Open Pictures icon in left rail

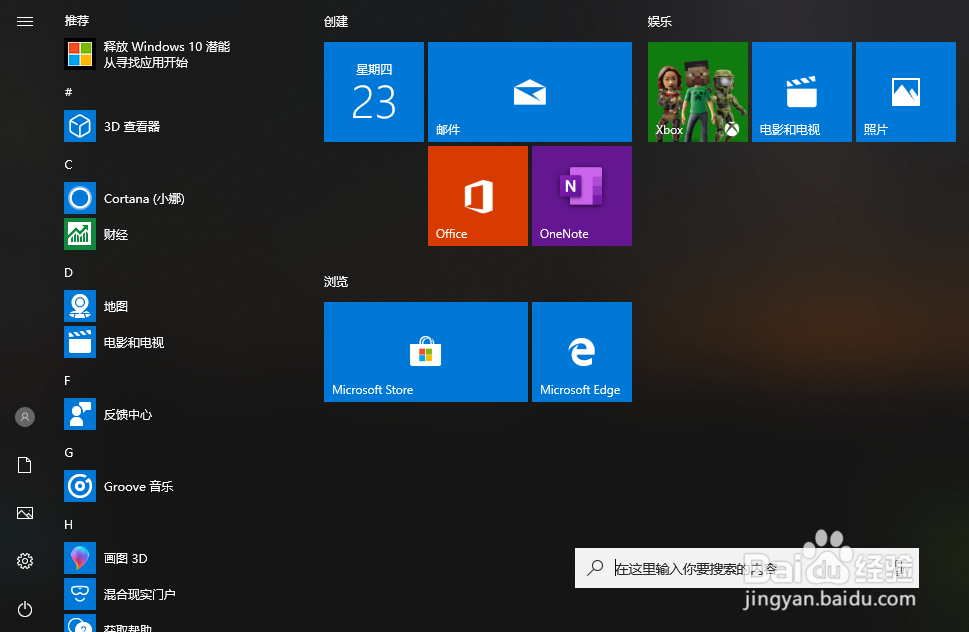point(25,513)
